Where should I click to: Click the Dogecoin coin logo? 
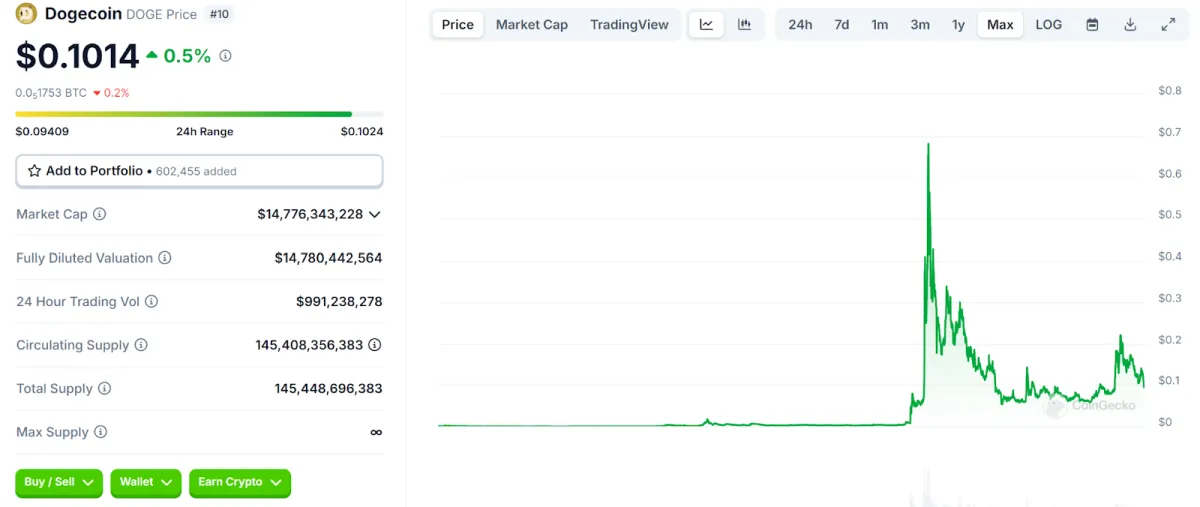[x=27, y=14]
